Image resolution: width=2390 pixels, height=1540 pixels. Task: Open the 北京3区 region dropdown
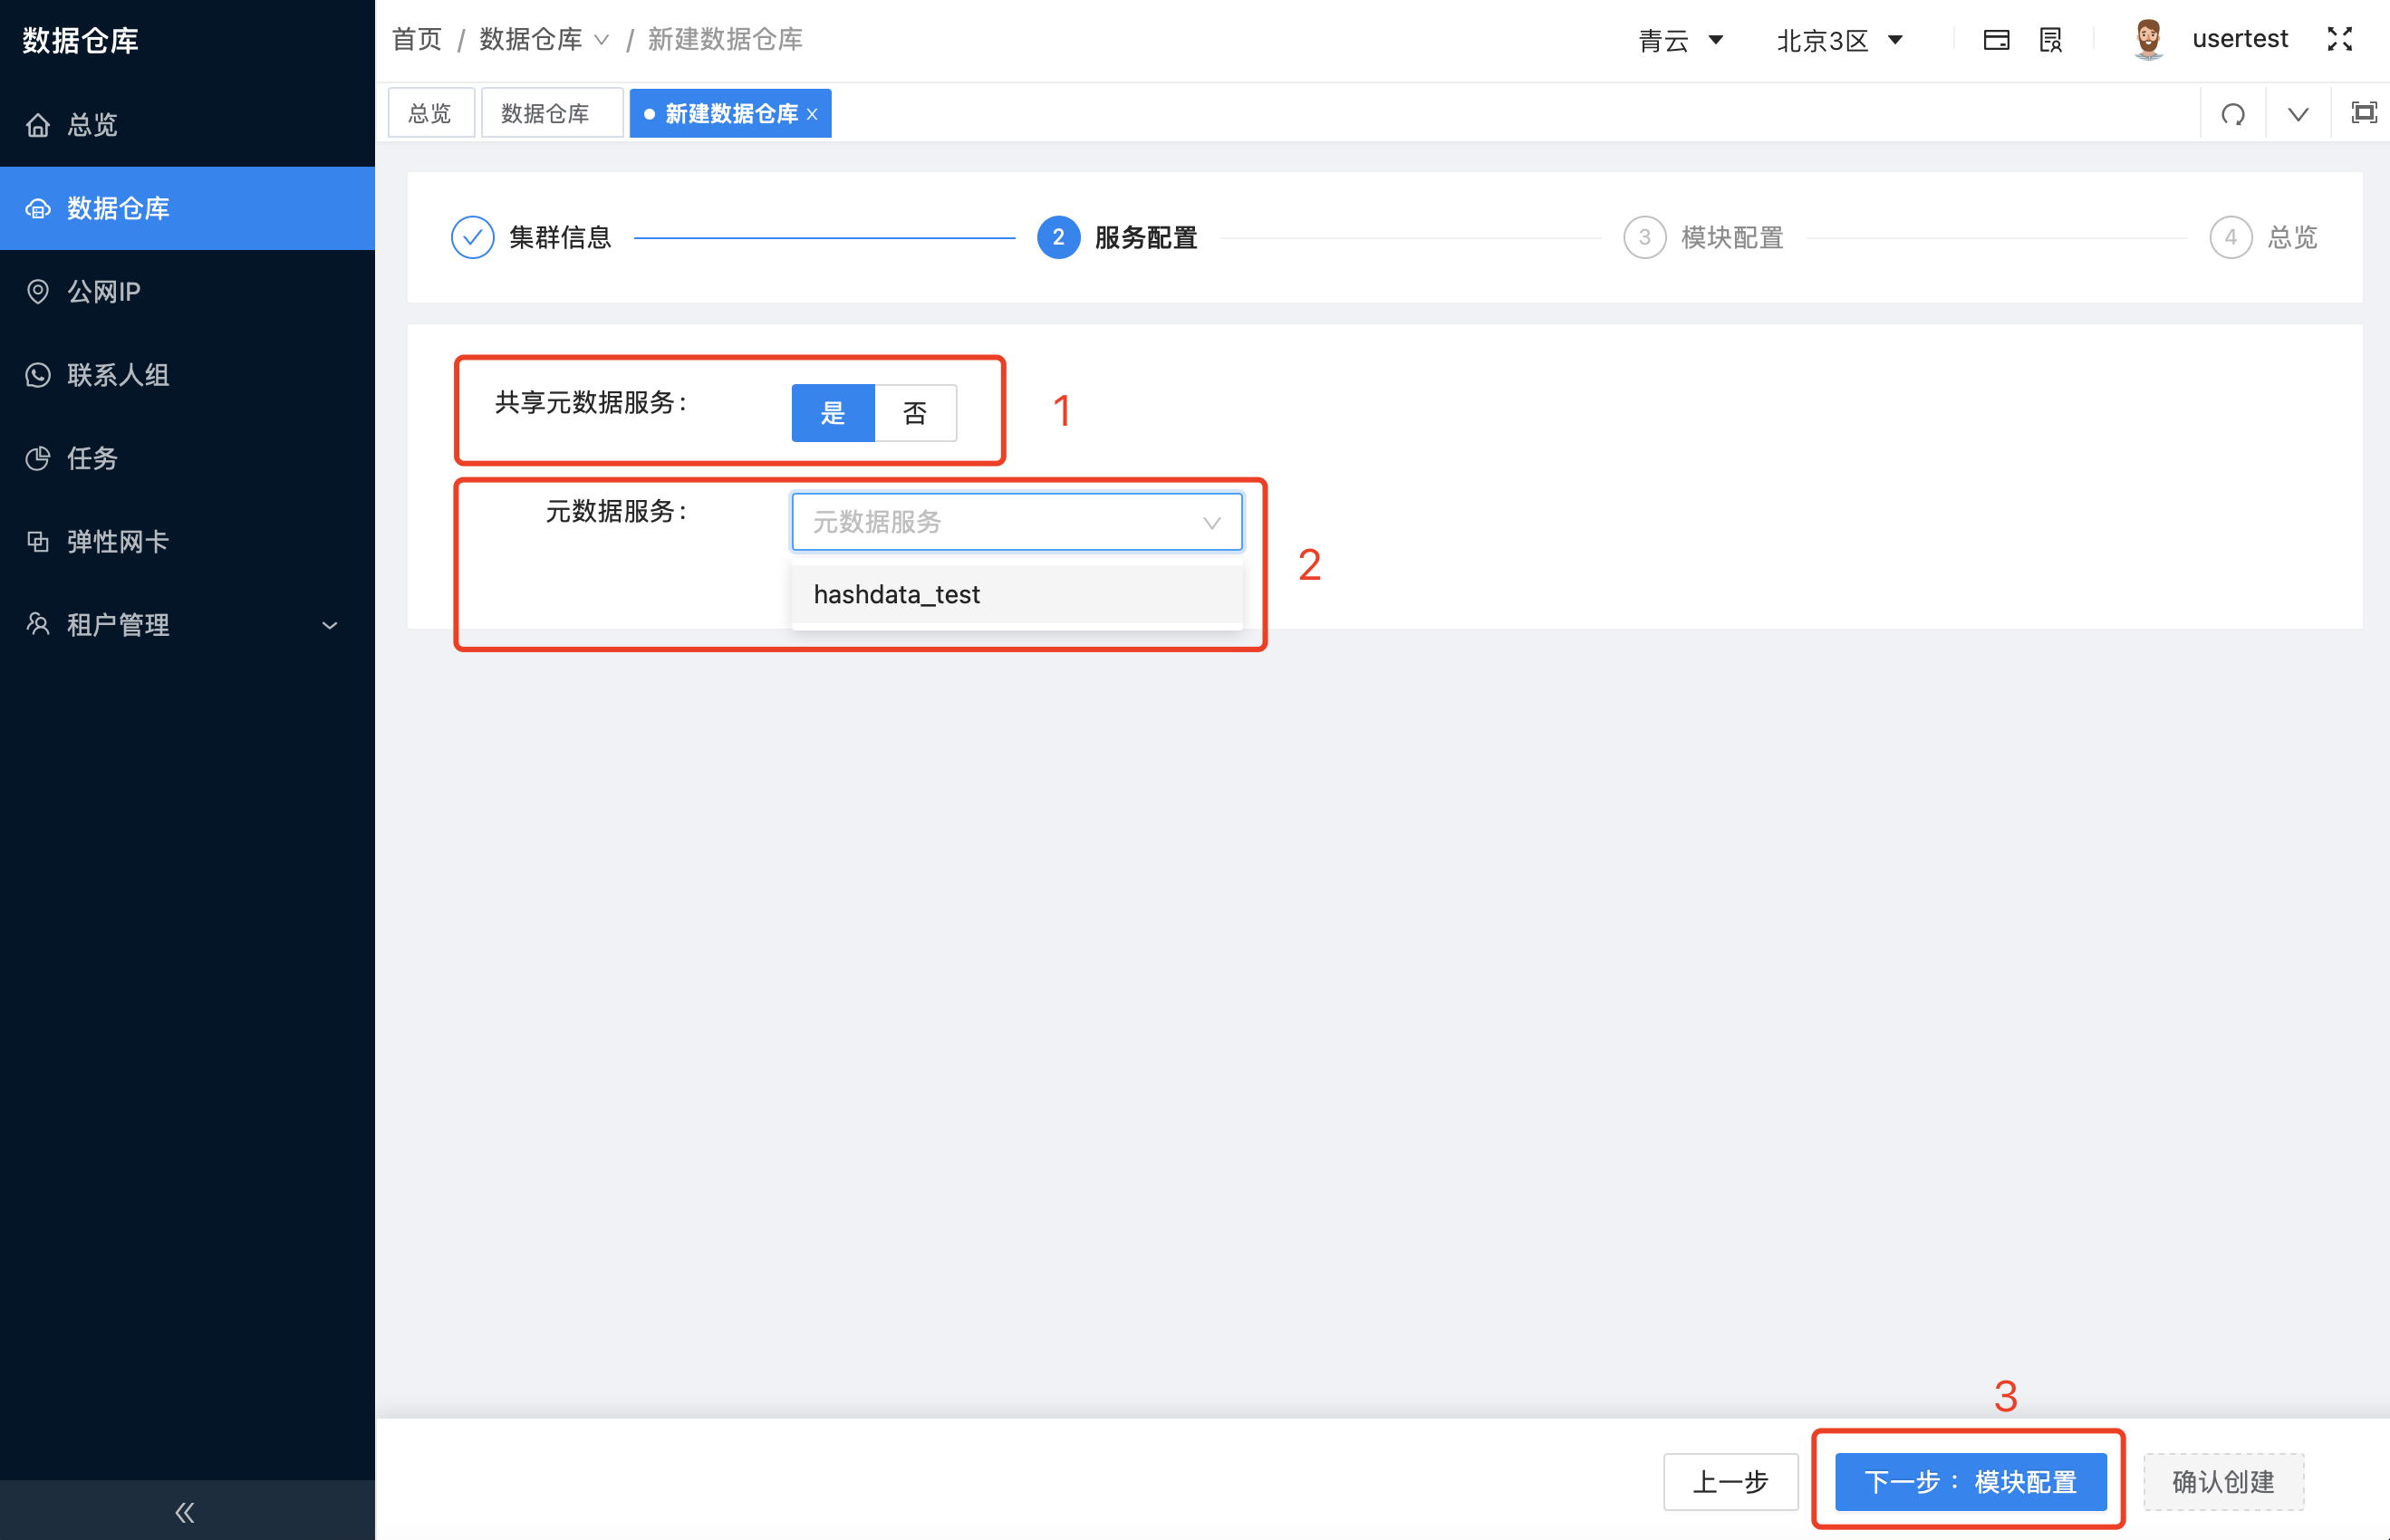pyautogui.click(x=1840, y=39)
